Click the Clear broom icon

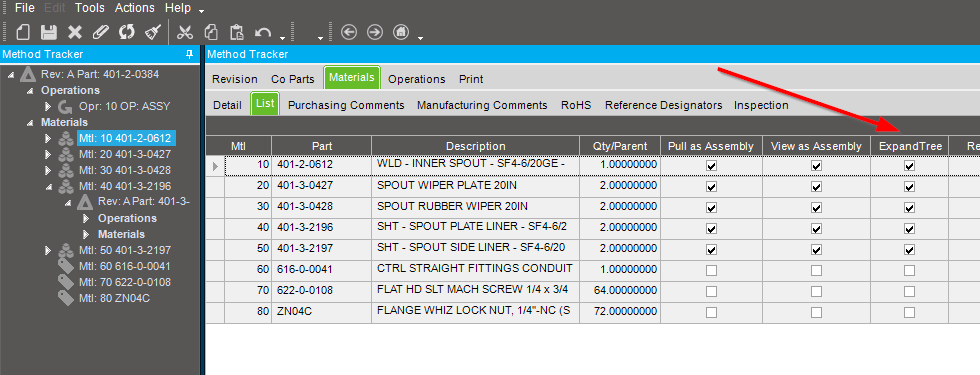tap(153, 32)
